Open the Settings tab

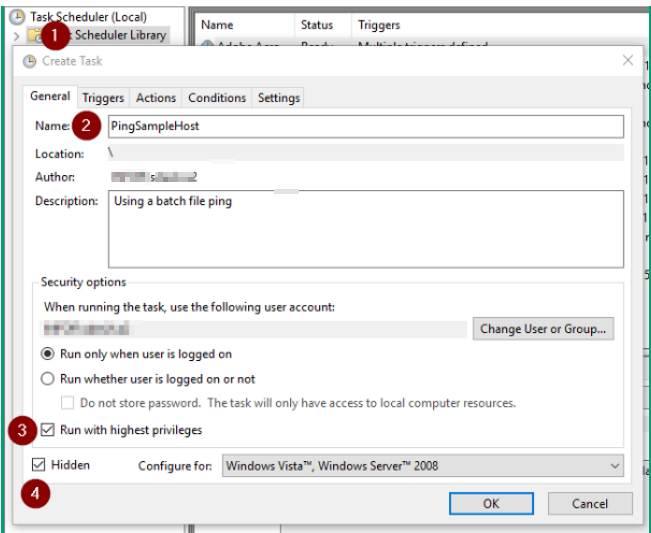(x=279, y=98)
